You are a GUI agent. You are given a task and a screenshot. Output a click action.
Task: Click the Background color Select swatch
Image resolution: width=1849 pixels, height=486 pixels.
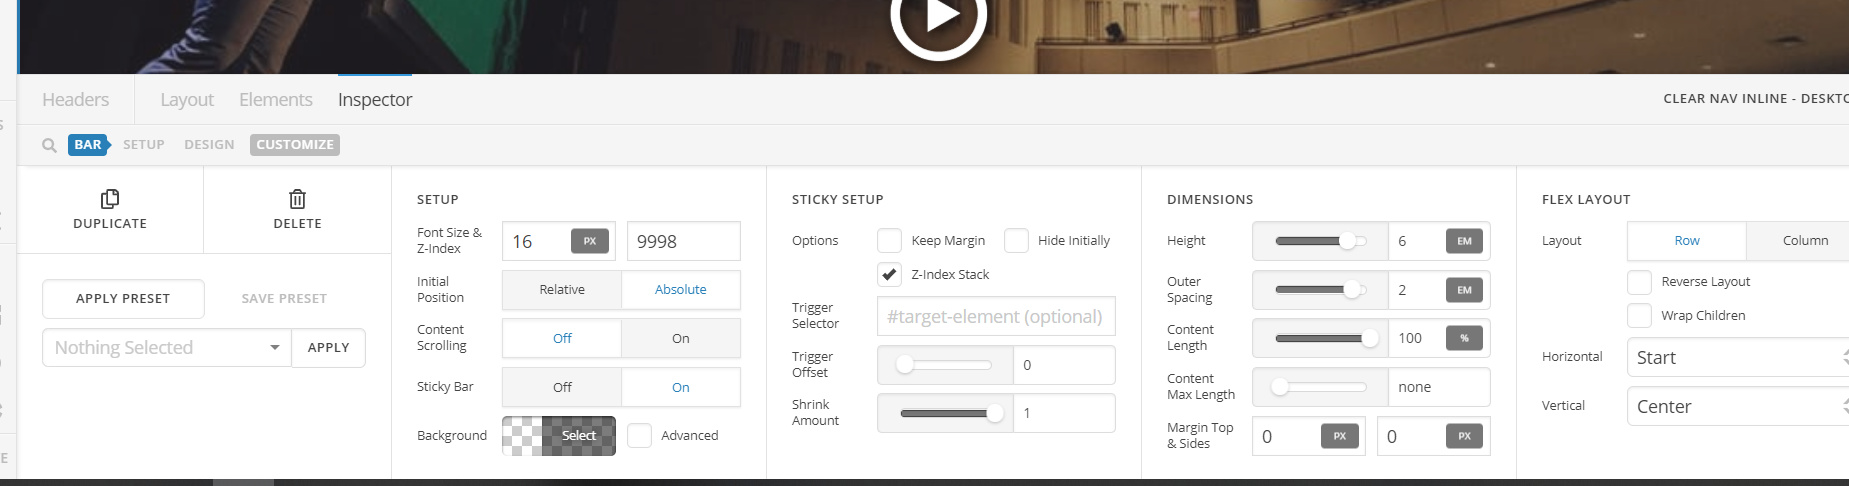[559, 436]
